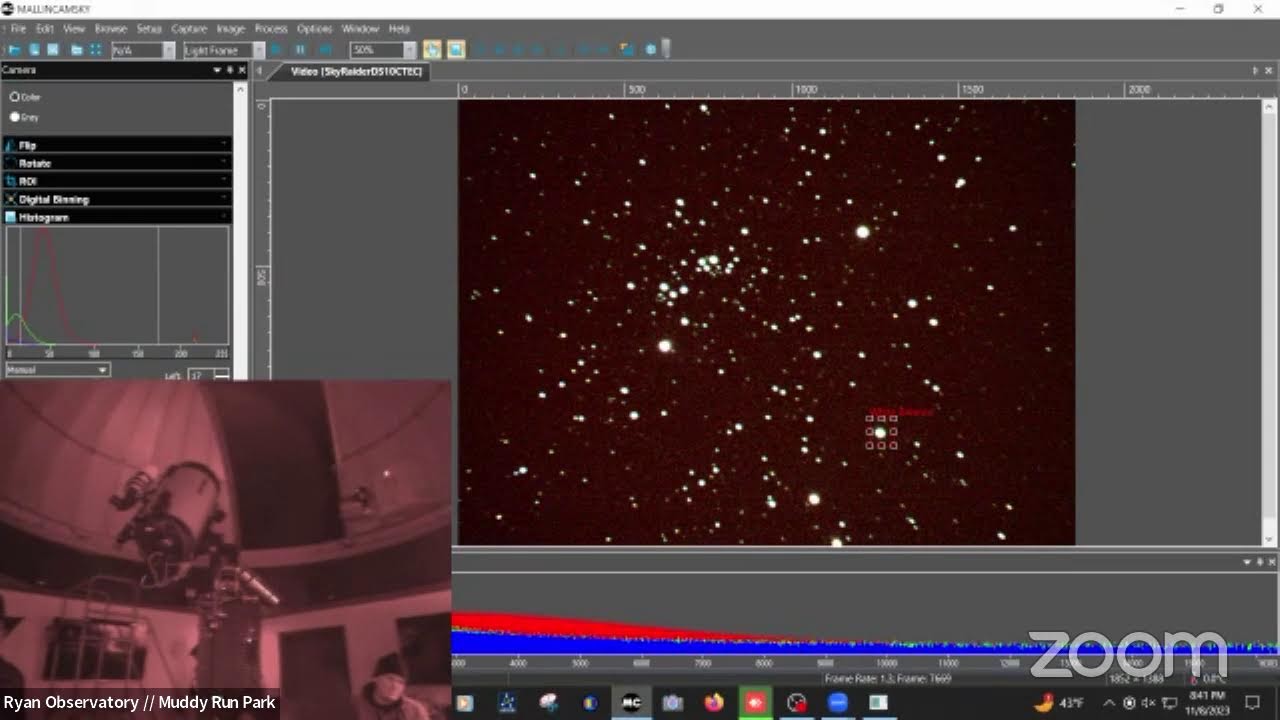Open the MC MallinCam taskbar icon
The height and width of the screenshot is (720, 1280).
tap(631, 703)
